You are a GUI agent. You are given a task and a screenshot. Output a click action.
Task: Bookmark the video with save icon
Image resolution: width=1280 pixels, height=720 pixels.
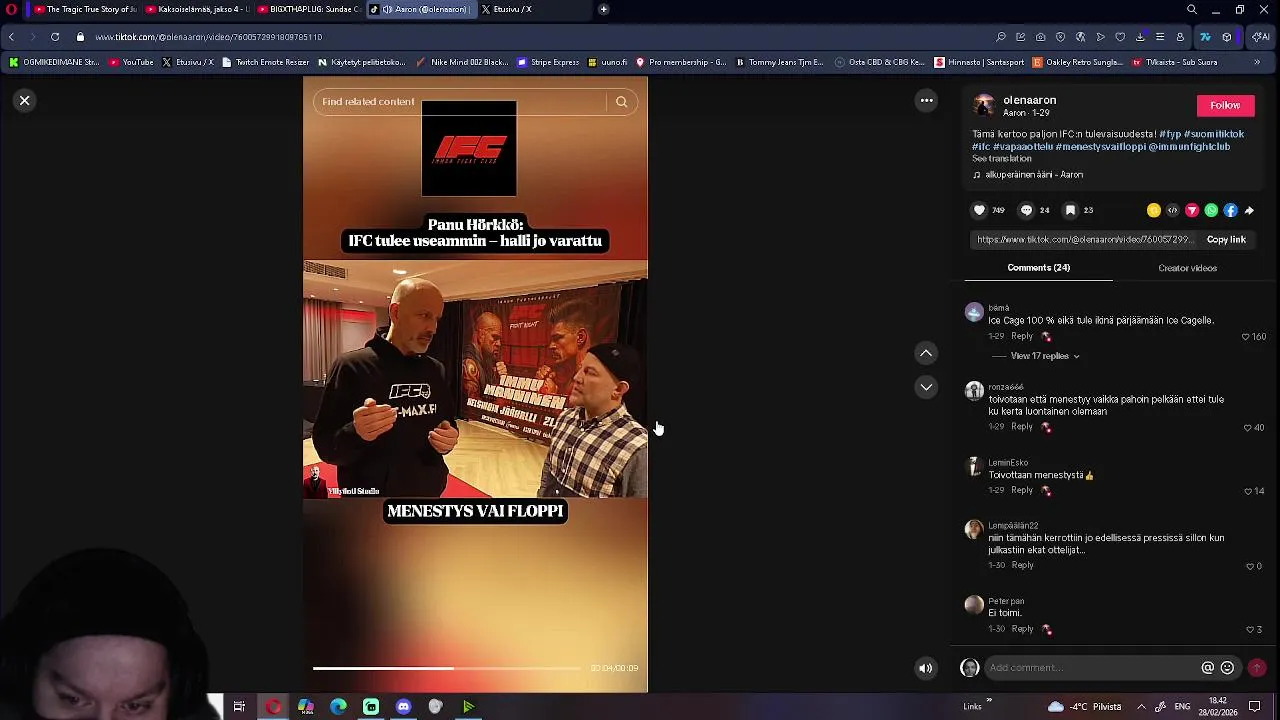tap(1070, 210)
